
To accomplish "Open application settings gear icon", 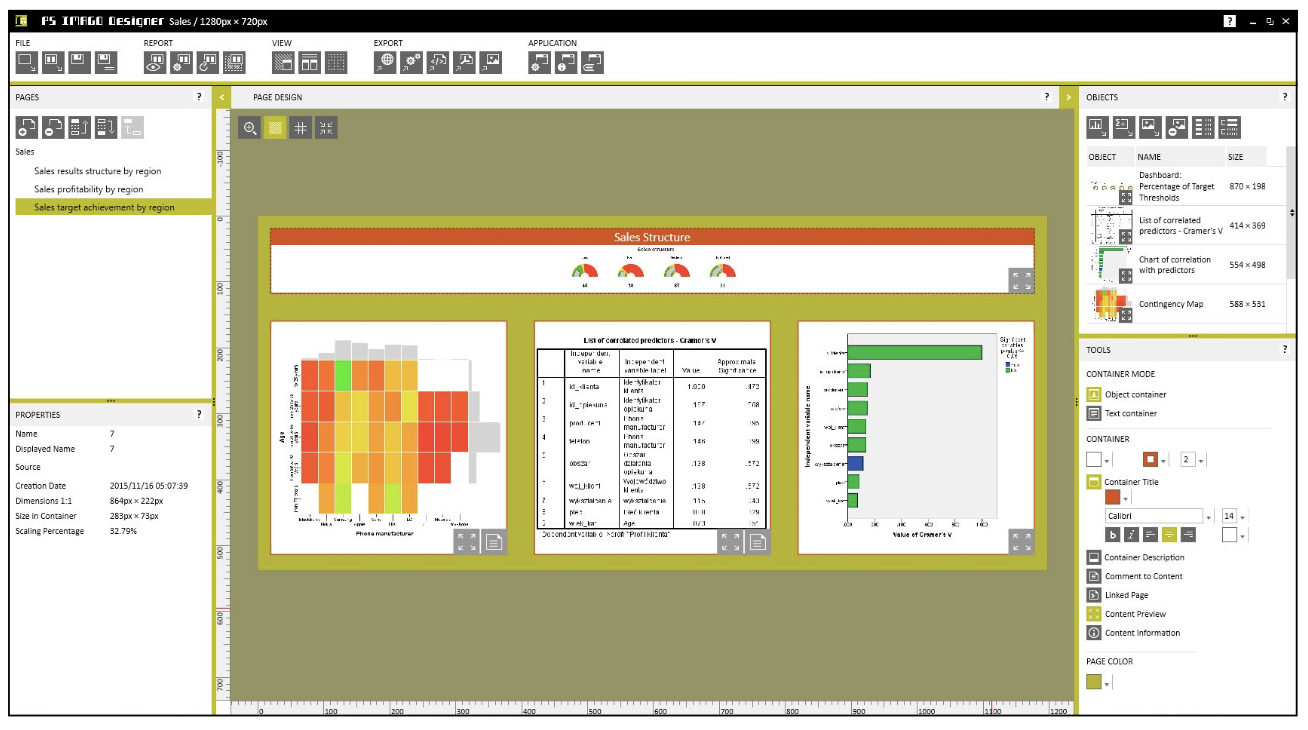I will [540, 63].
